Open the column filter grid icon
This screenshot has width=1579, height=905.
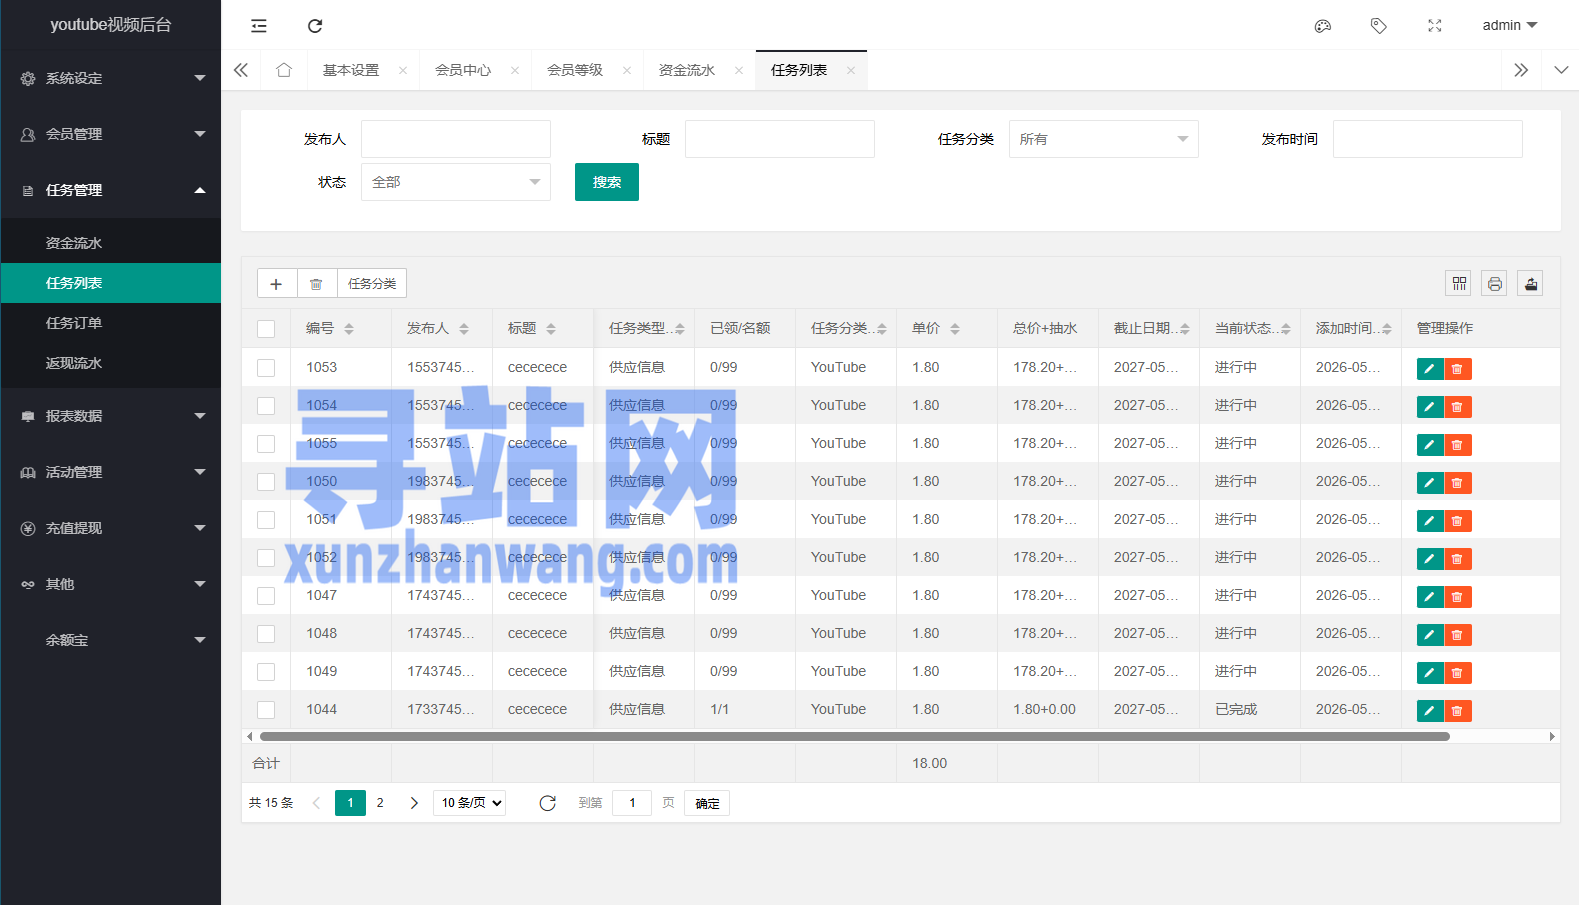1460,284
